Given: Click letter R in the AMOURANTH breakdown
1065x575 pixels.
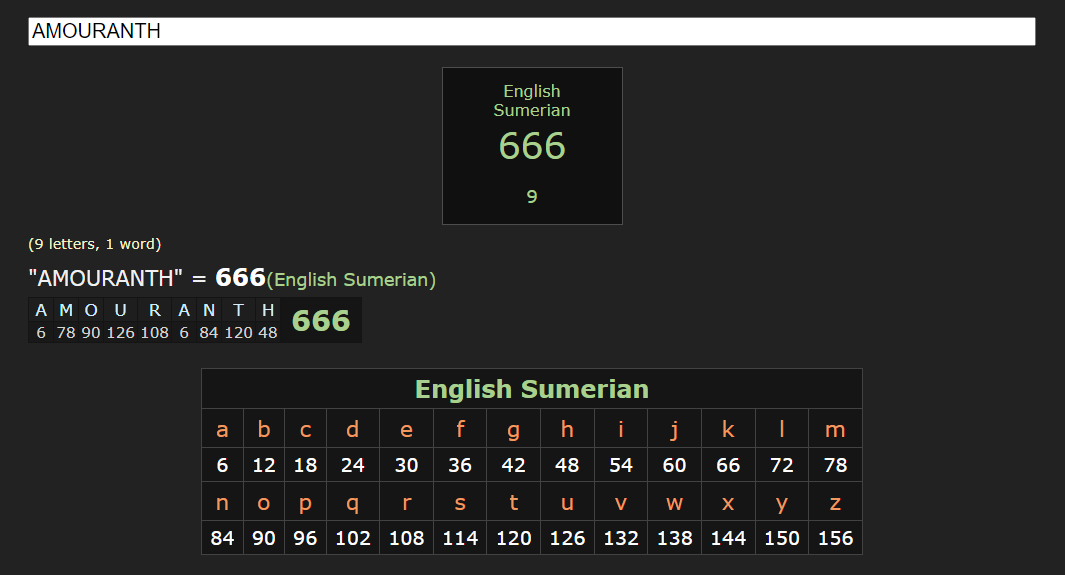Looking at the screenshot, I should pyautogui.click(x=155, y=310).
